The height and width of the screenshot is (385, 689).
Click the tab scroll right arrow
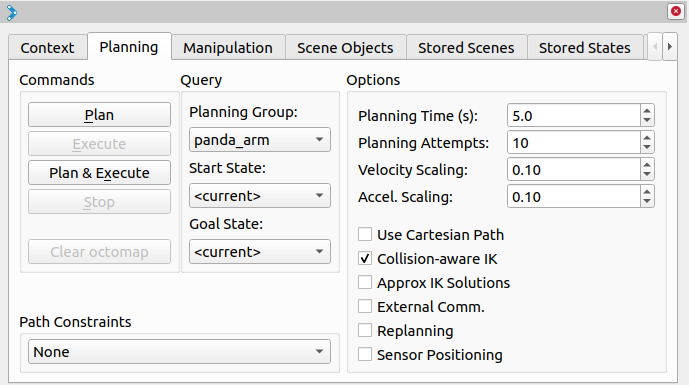(x=670, y=47)
